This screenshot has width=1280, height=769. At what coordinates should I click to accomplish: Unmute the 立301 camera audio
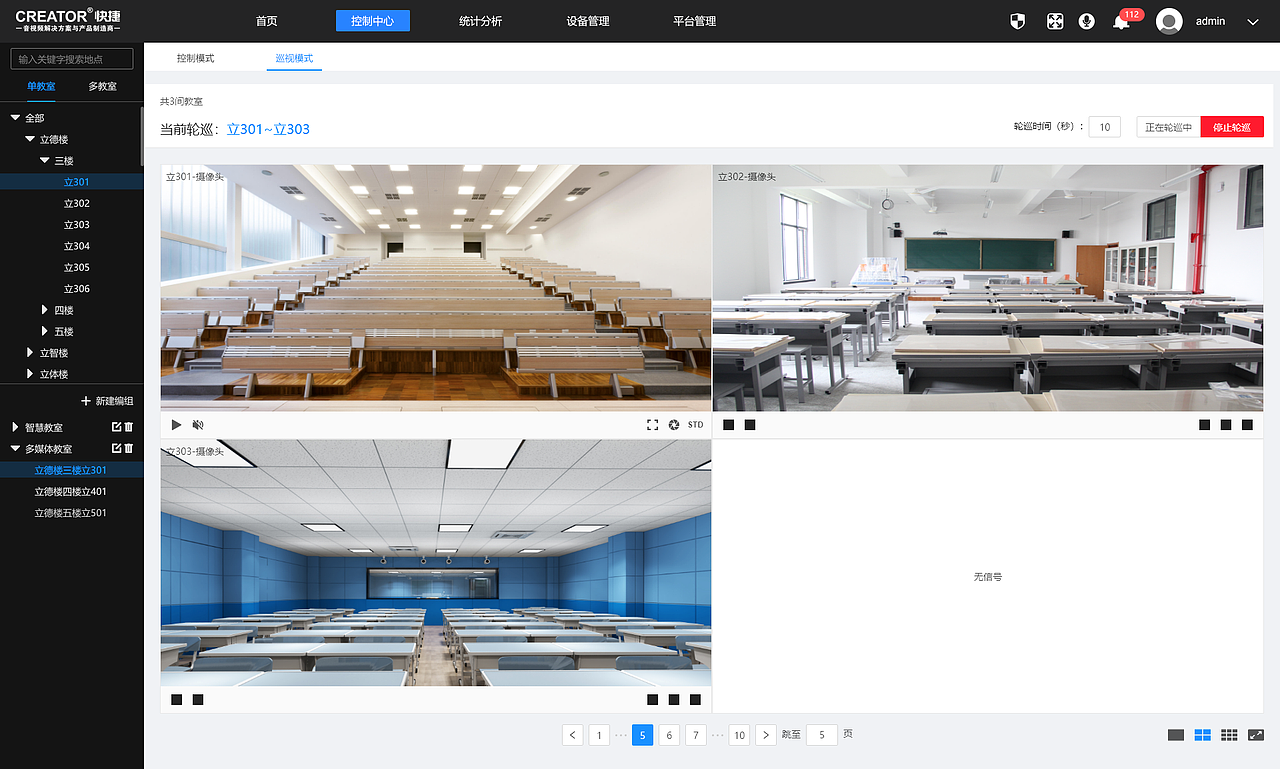(x=198, y=425)
